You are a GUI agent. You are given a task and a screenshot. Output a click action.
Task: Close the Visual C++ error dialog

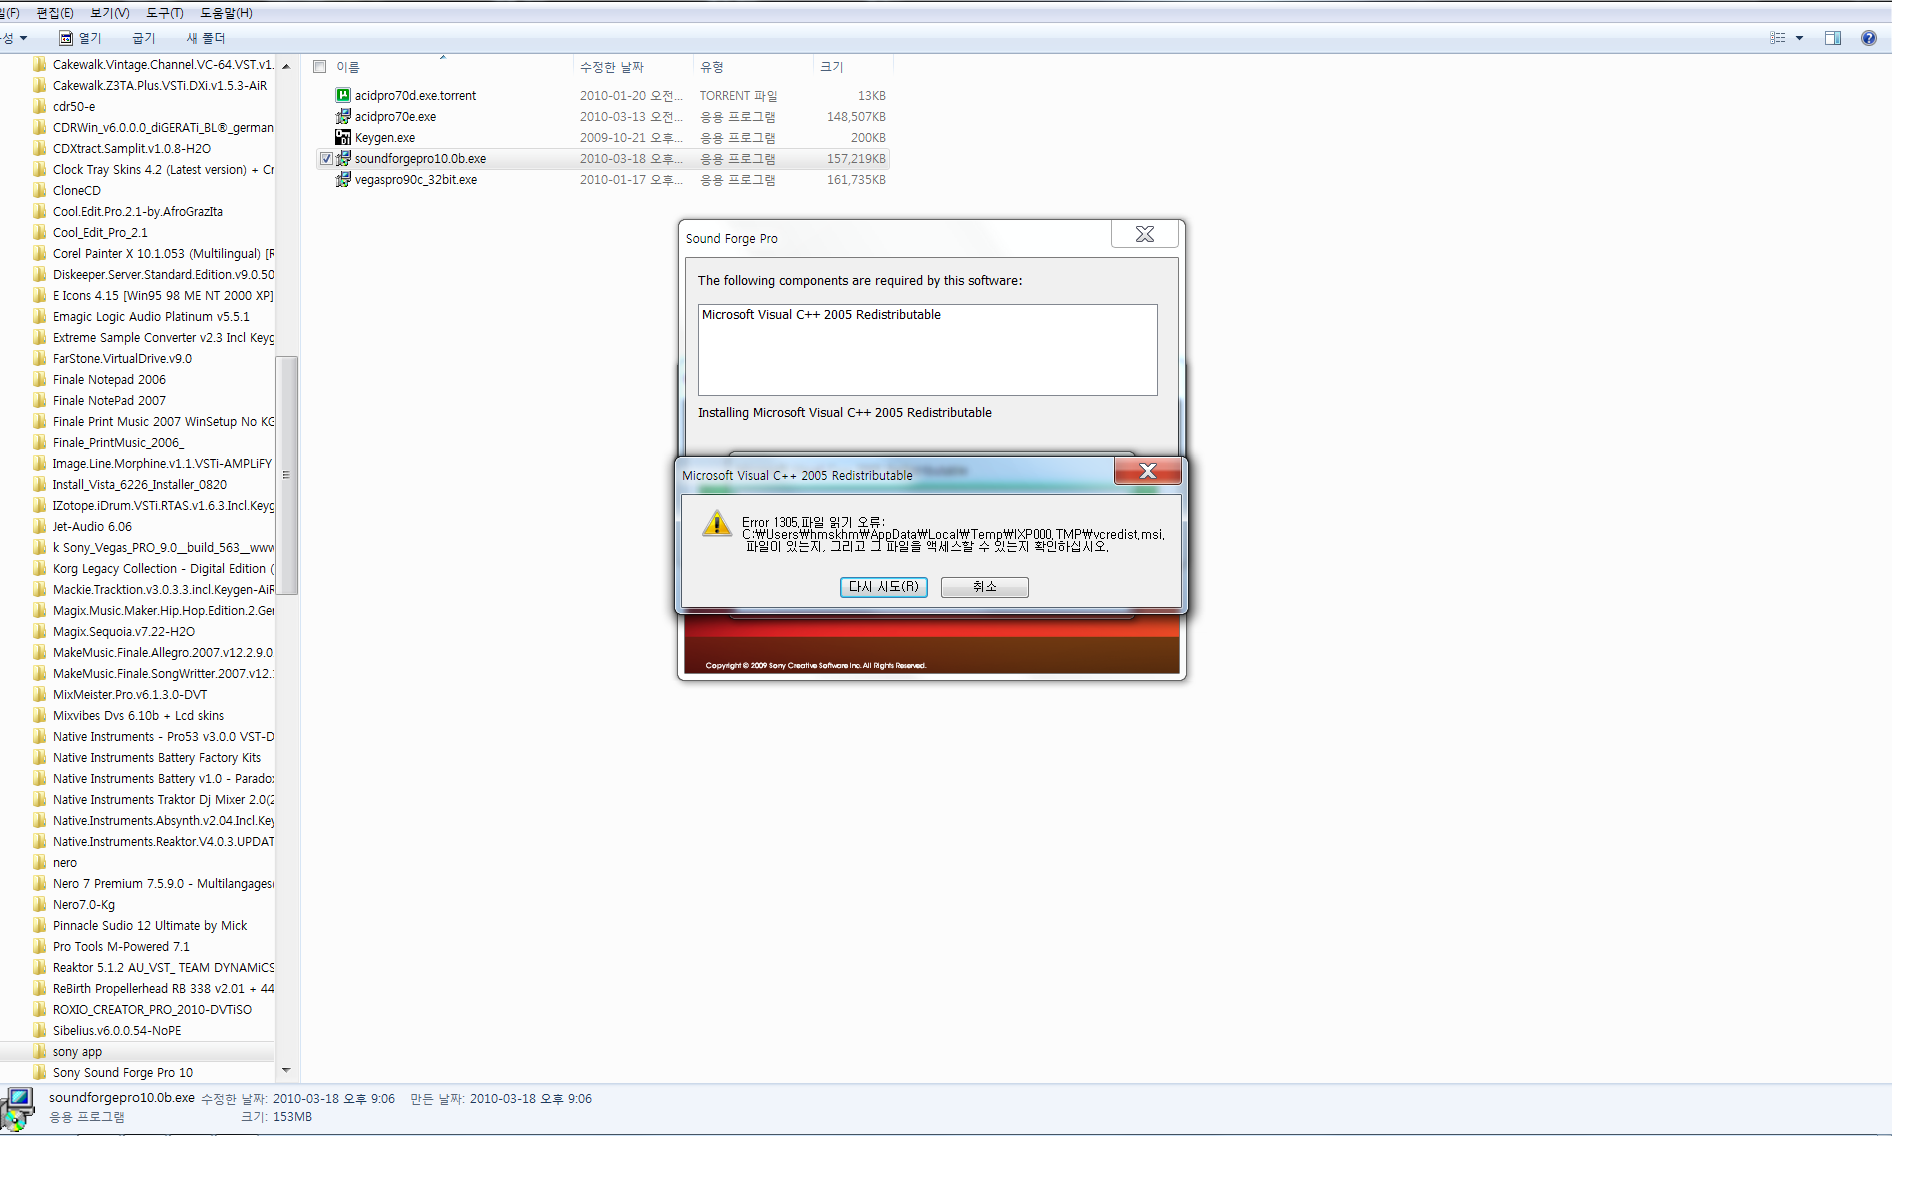[1148, 471]
